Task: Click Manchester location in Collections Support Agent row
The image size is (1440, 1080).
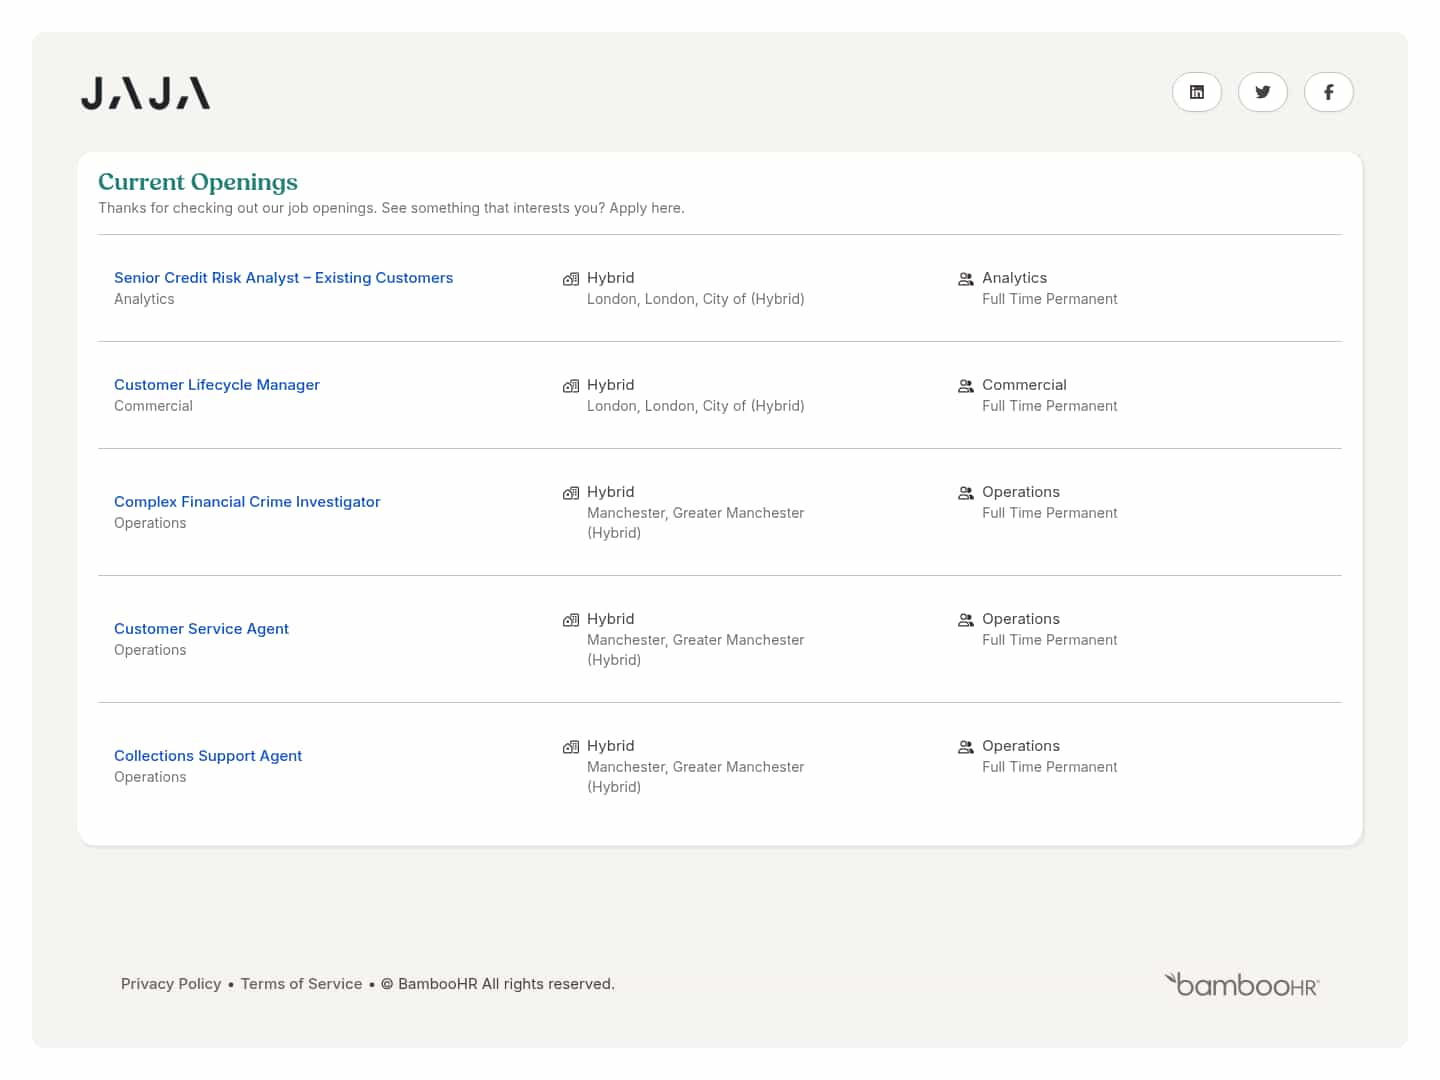Action: click(696, 777)
